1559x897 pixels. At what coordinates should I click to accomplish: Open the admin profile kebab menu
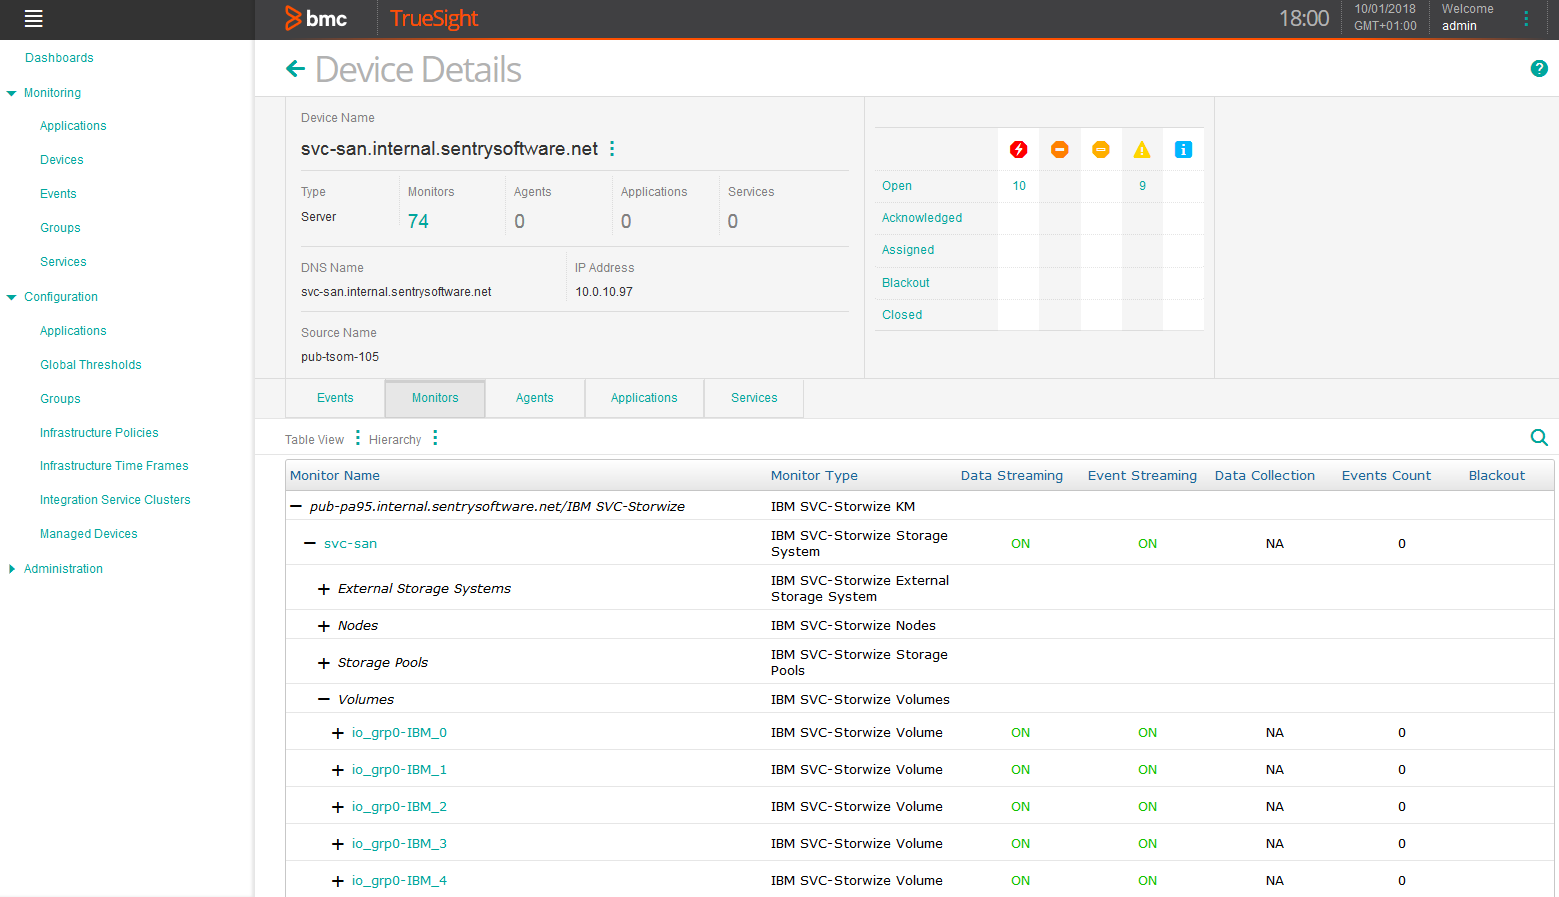pyautogui.click(x=1525, y=18)
